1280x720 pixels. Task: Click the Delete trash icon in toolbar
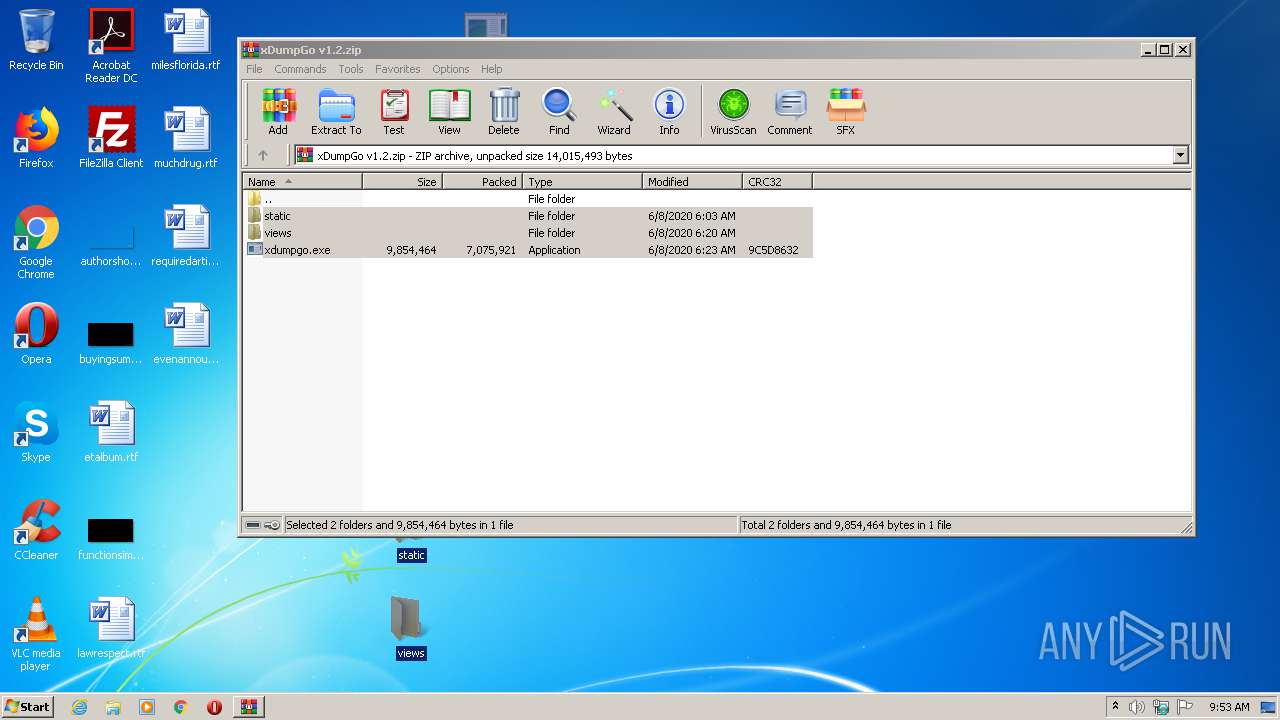tap(504, 111)
